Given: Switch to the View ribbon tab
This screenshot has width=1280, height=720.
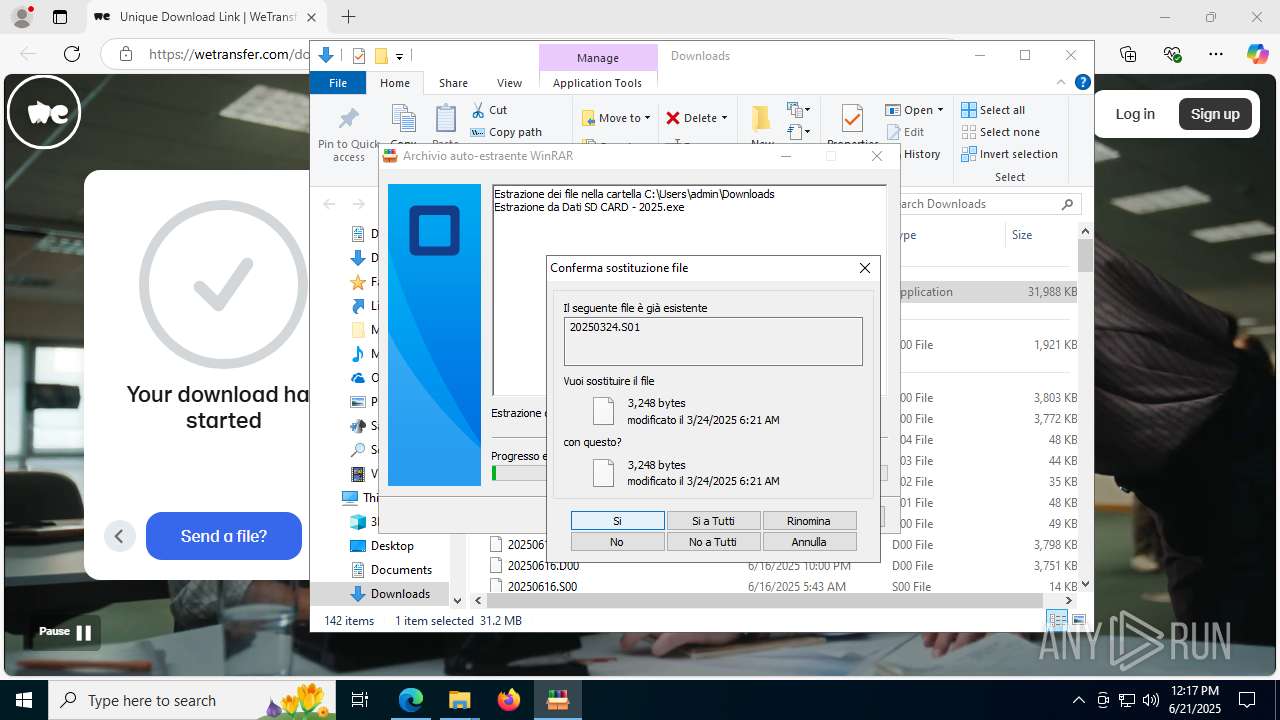Looking at the screenshot, I should pyautogui.click(x=509, y=83).
